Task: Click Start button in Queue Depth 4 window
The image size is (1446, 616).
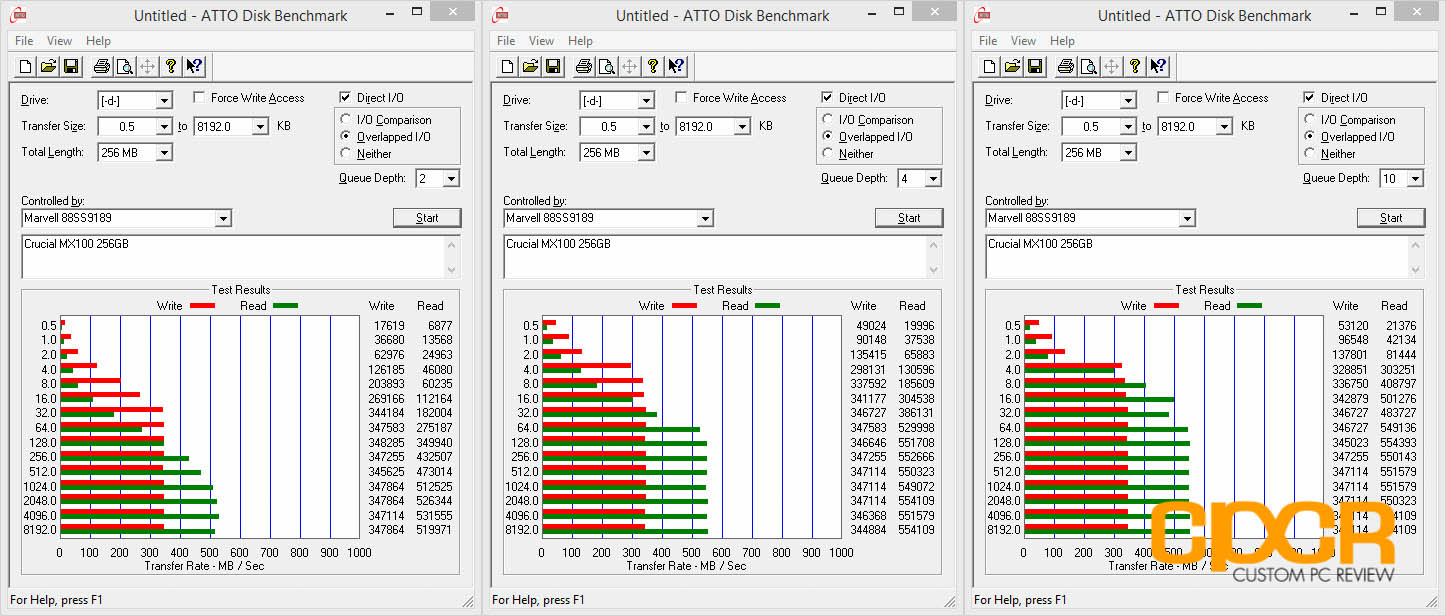Action: (x=909, y=218)
